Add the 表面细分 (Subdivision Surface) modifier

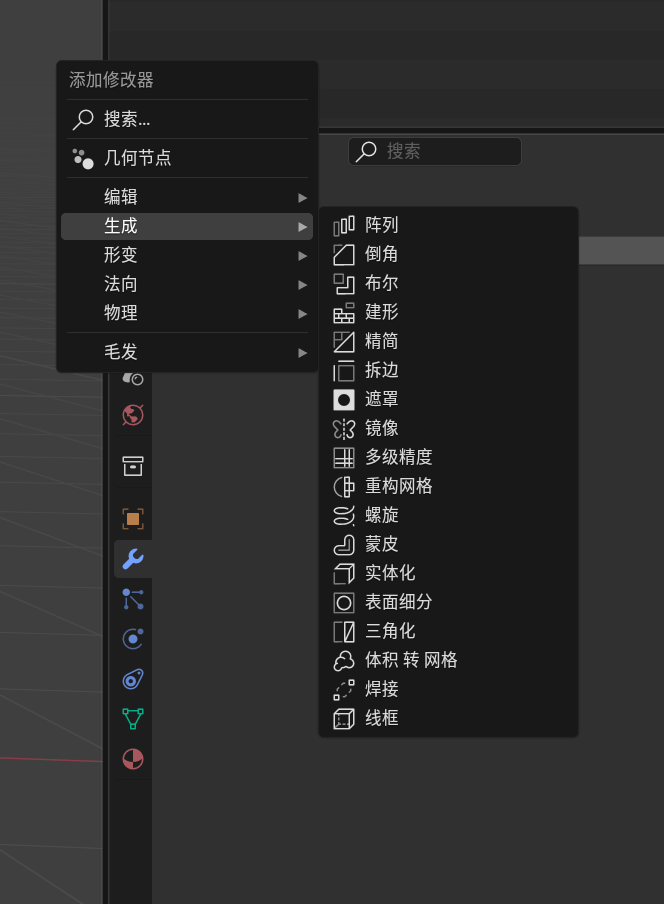448,602
